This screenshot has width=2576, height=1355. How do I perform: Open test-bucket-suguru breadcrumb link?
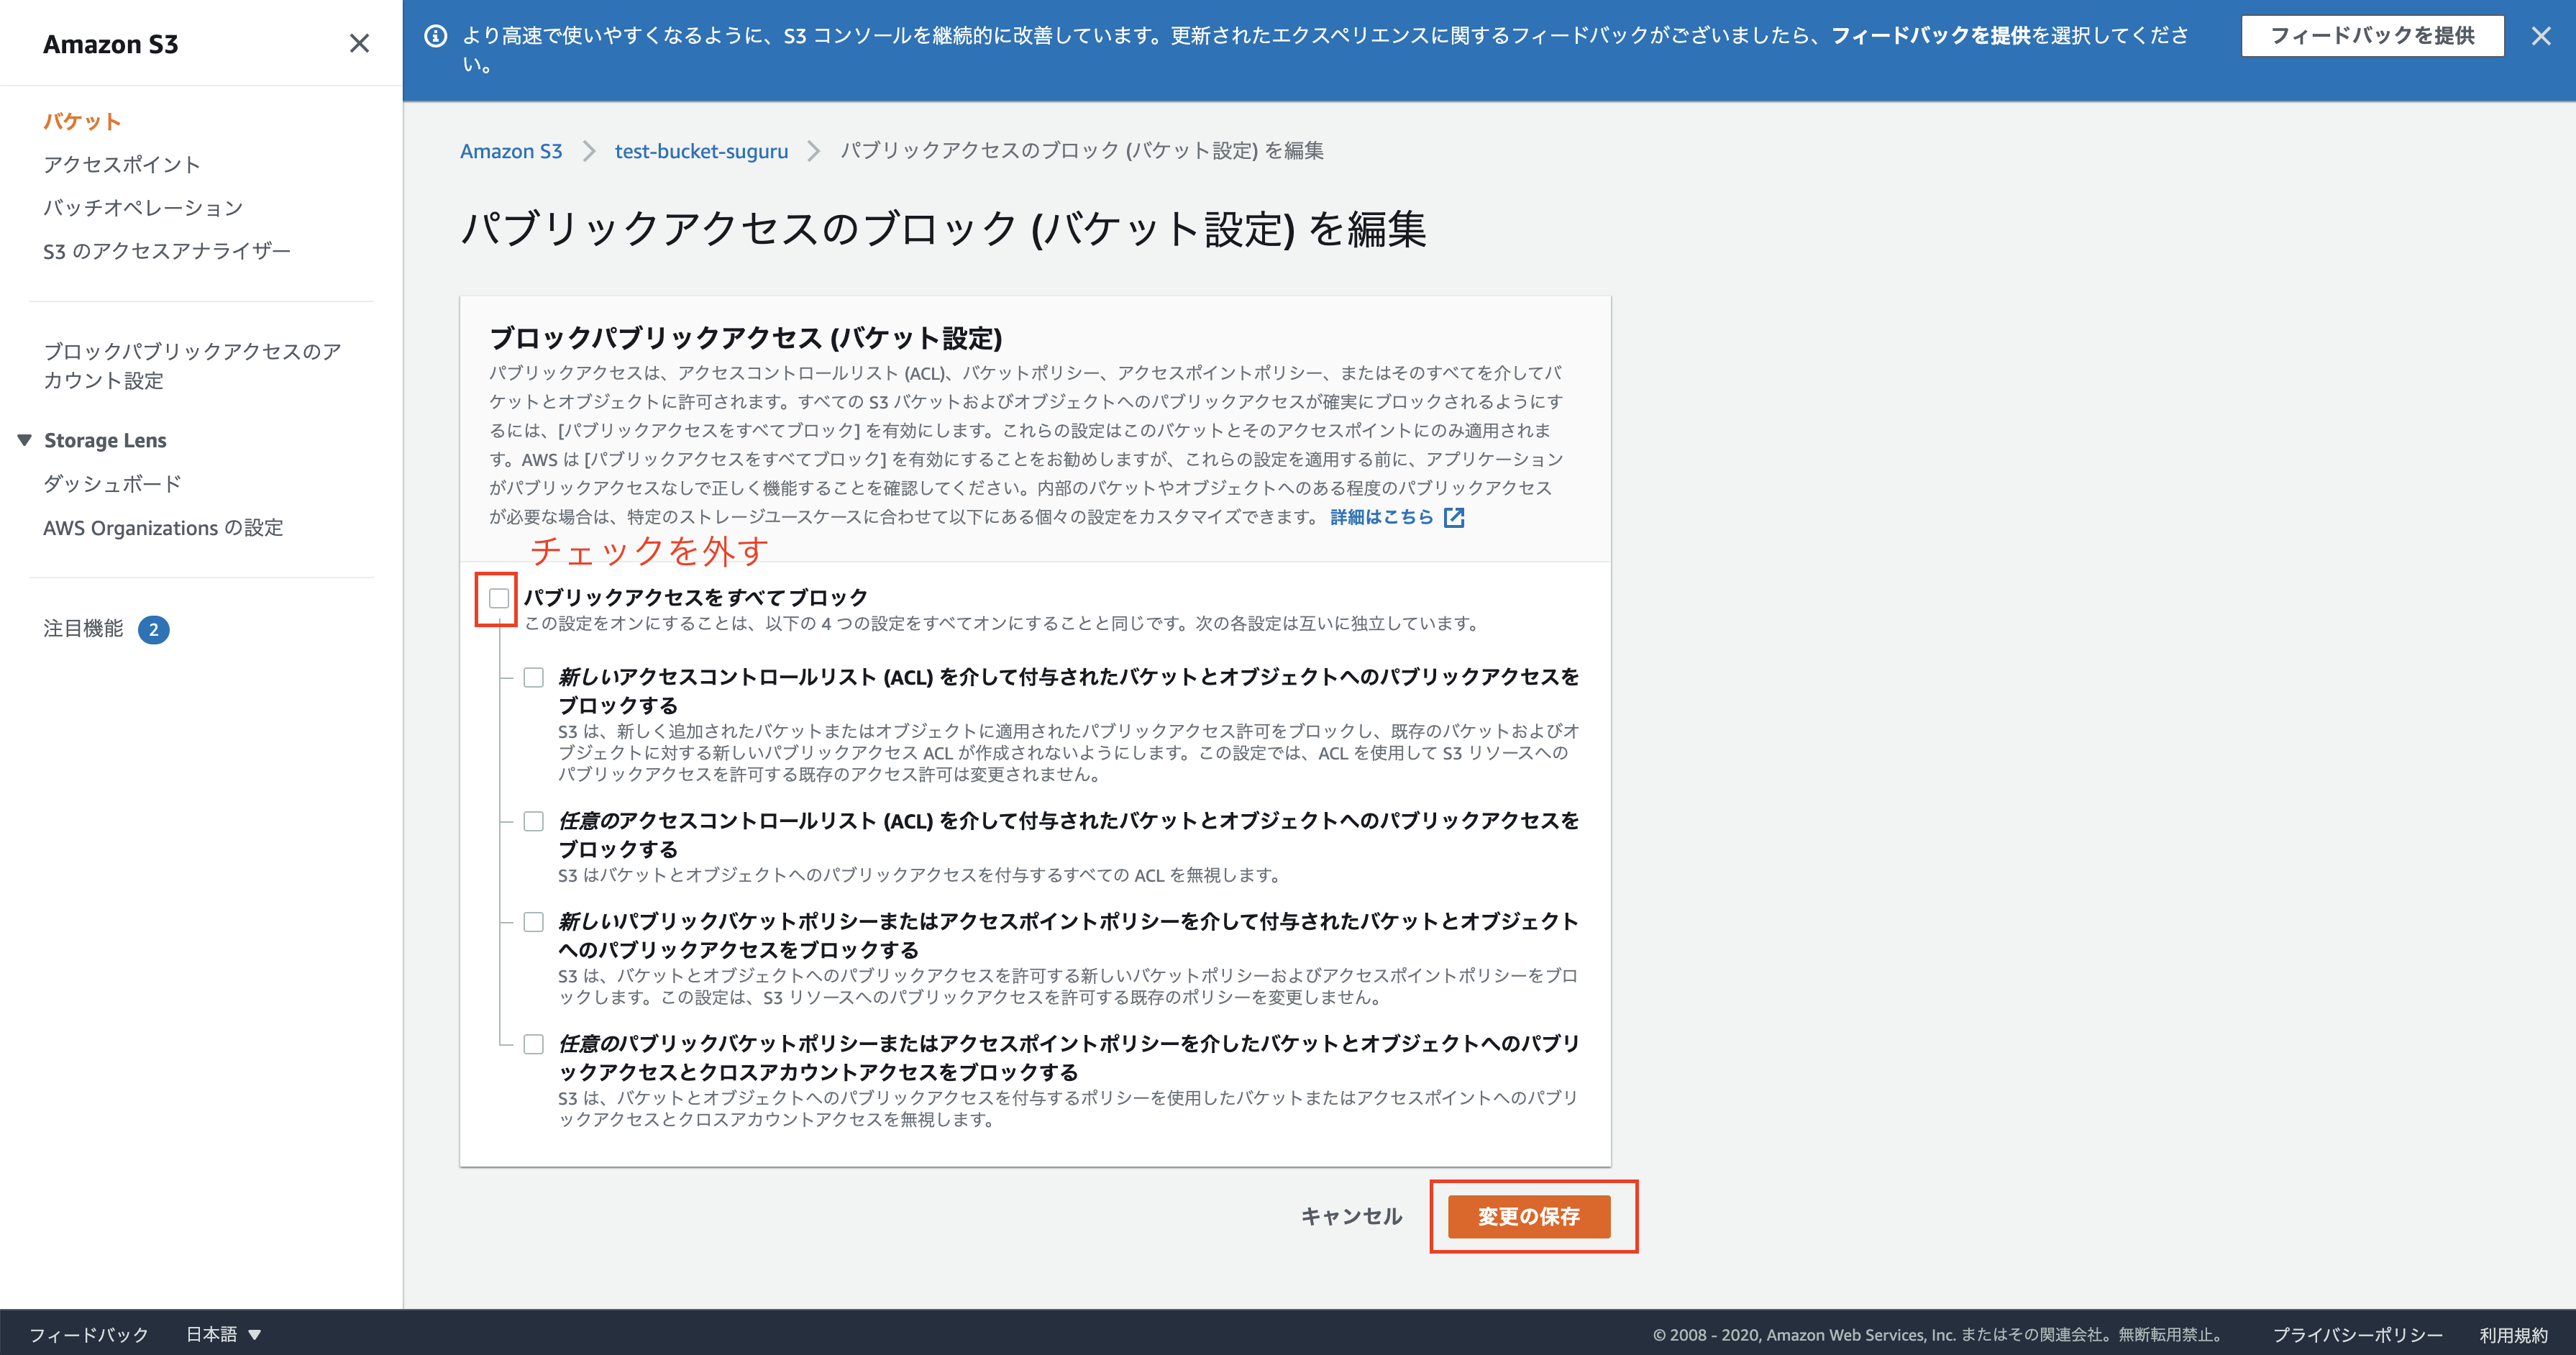[701, 151]
